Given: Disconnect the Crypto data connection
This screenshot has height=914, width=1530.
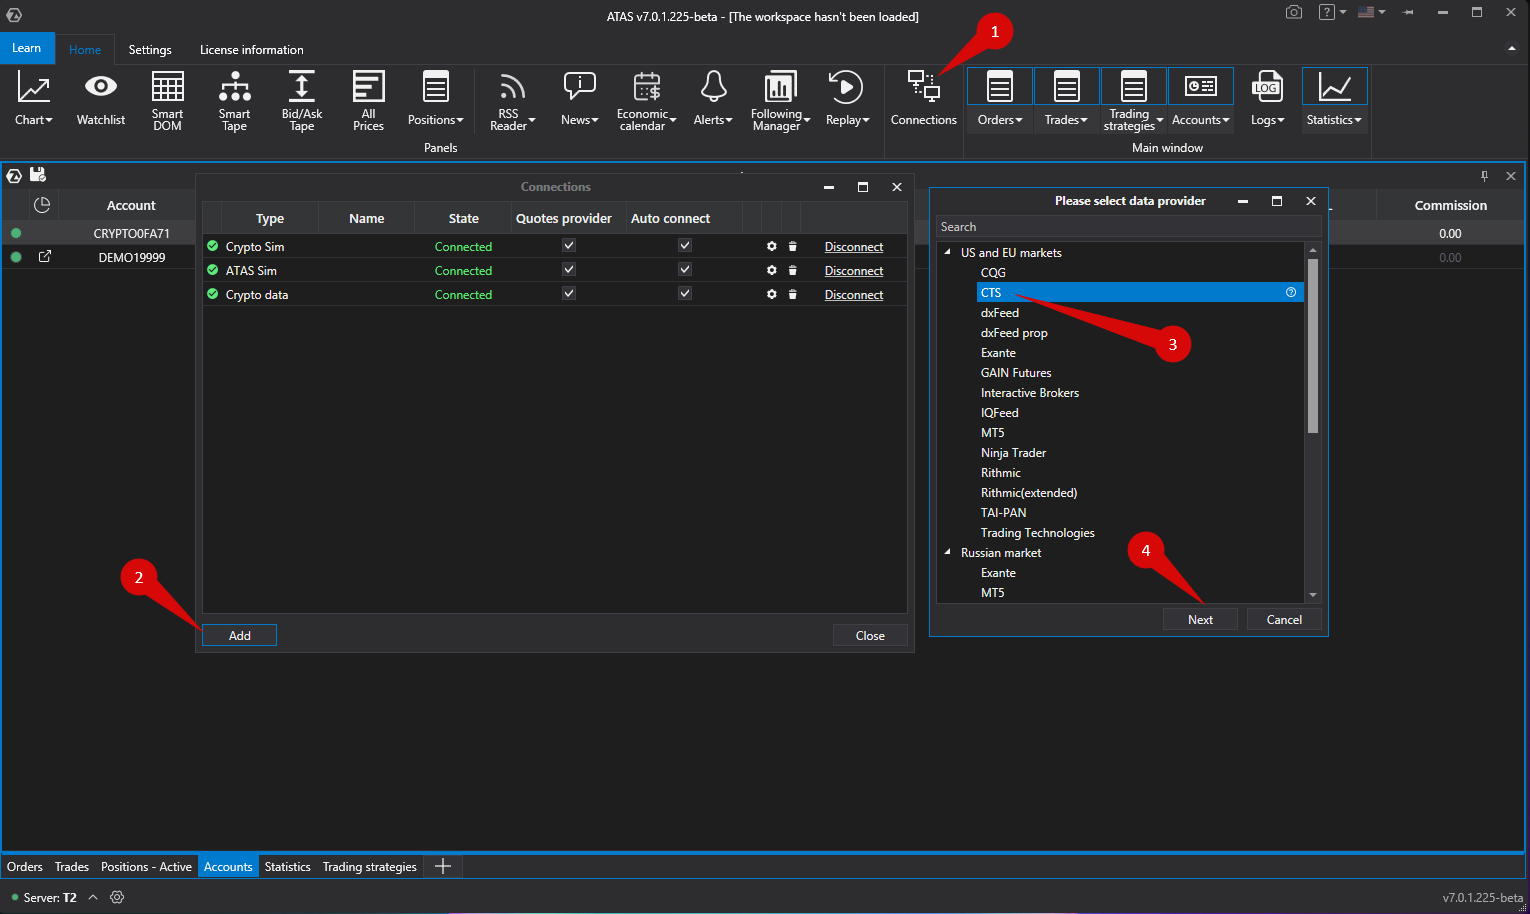Looking at the screenshot, I should (853, 295).
